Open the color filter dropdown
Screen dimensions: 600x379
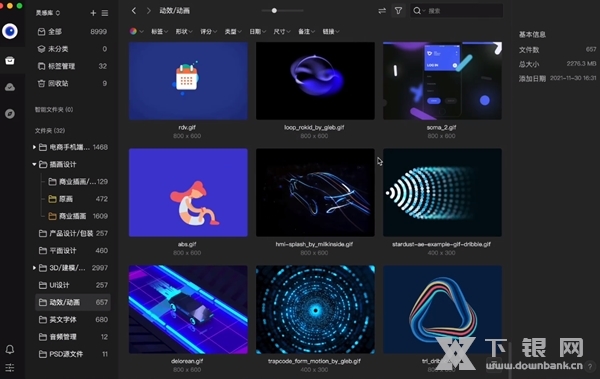click(x=136, y=31)
